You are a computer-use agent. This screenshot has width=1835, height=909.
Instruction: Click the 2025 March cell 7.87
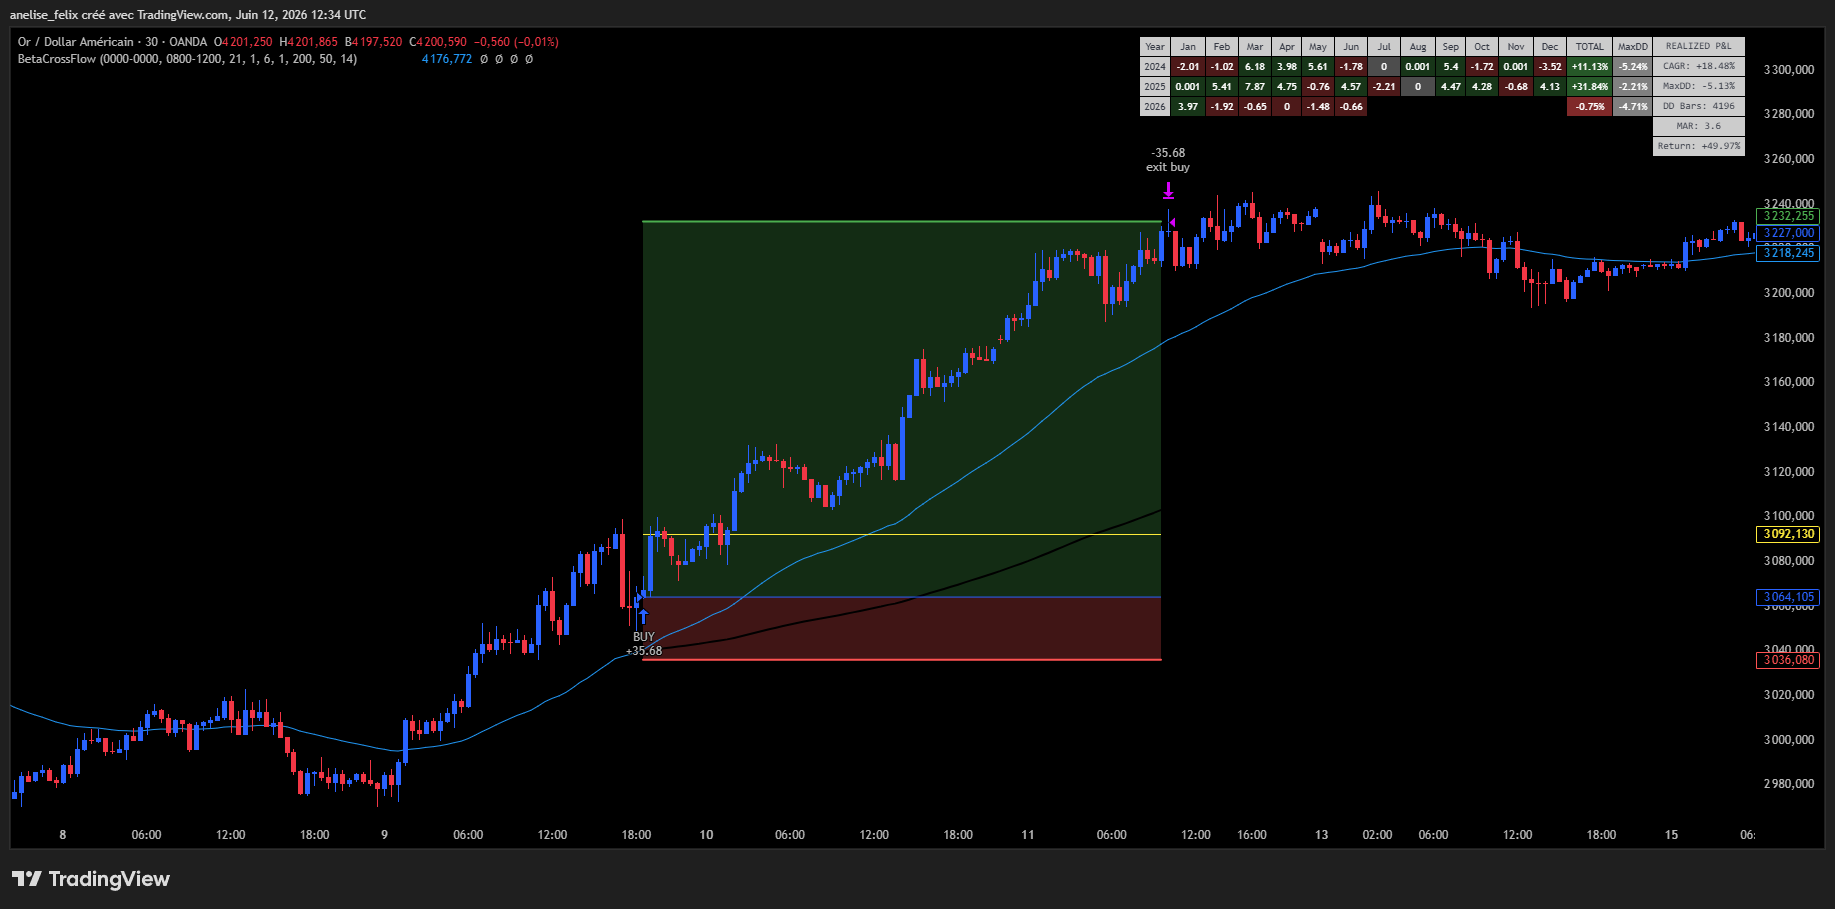click(1255, 87)
